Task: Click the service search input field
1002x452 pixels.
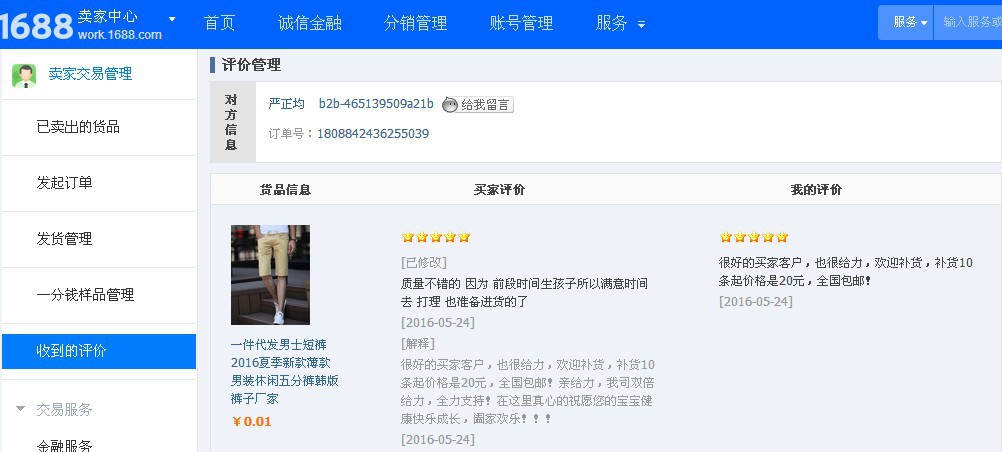Action: pos(967,22)
